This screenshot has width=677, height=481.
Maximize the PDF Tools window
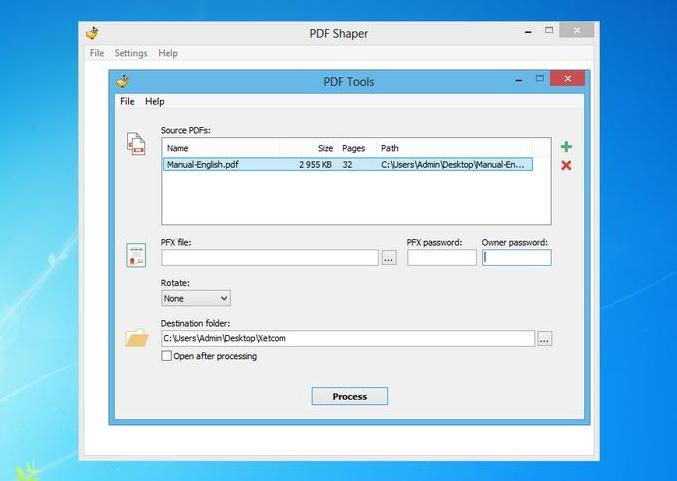click(x=540, y=79)
